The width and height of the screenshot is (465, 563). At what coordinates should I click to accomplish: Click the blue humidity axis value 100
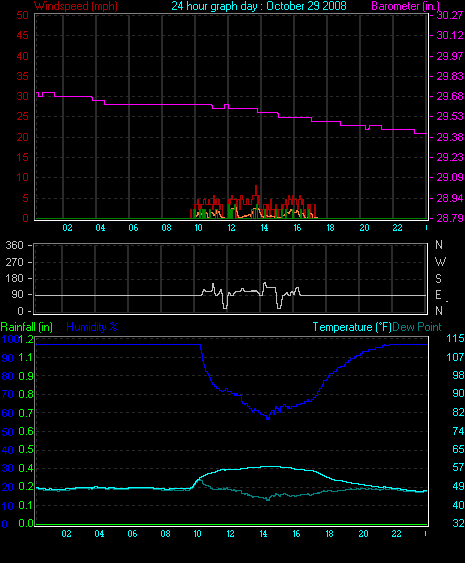point(10,339)
